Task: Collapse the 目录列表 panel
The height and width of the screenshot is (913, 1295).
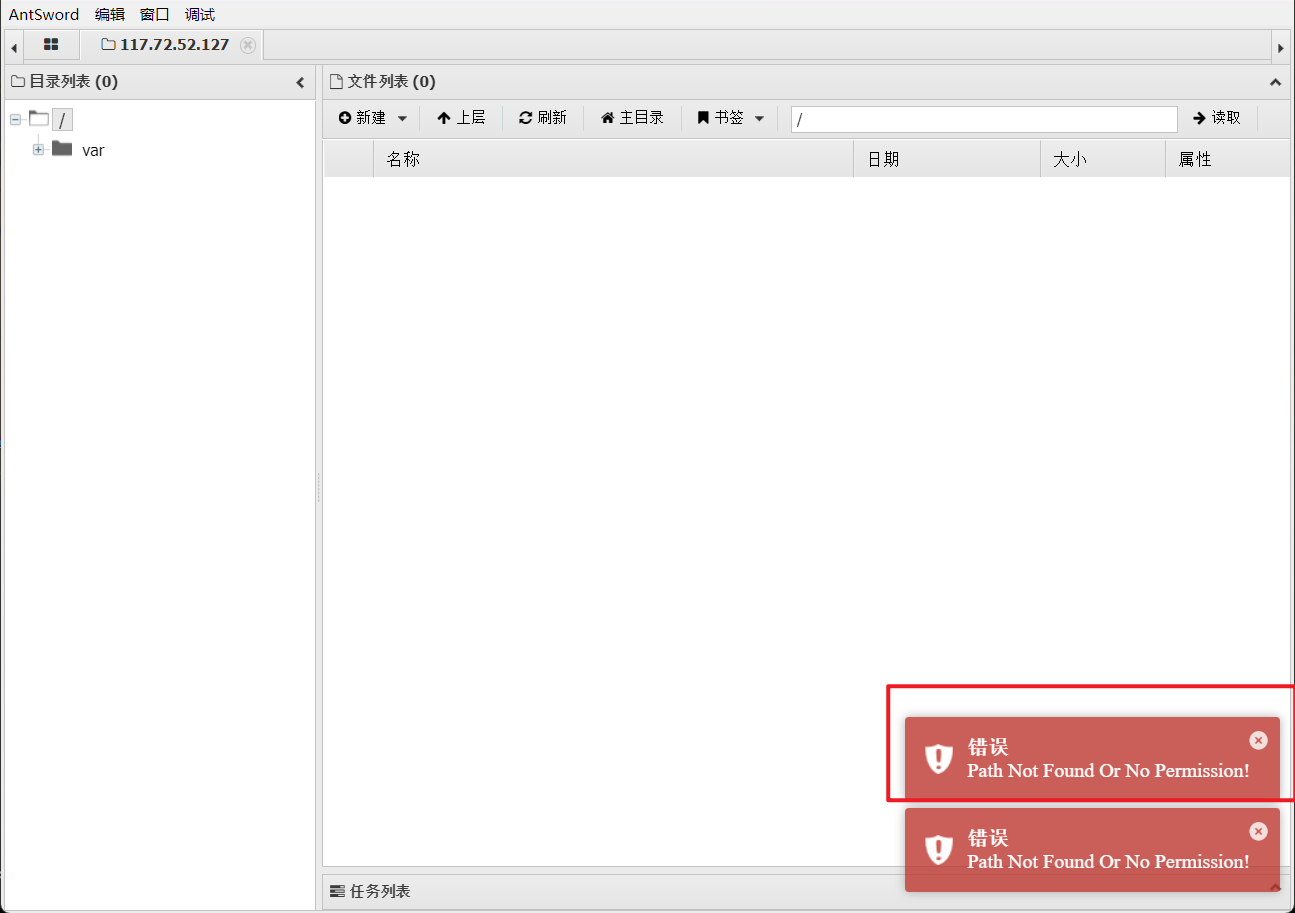Action: 300,82
